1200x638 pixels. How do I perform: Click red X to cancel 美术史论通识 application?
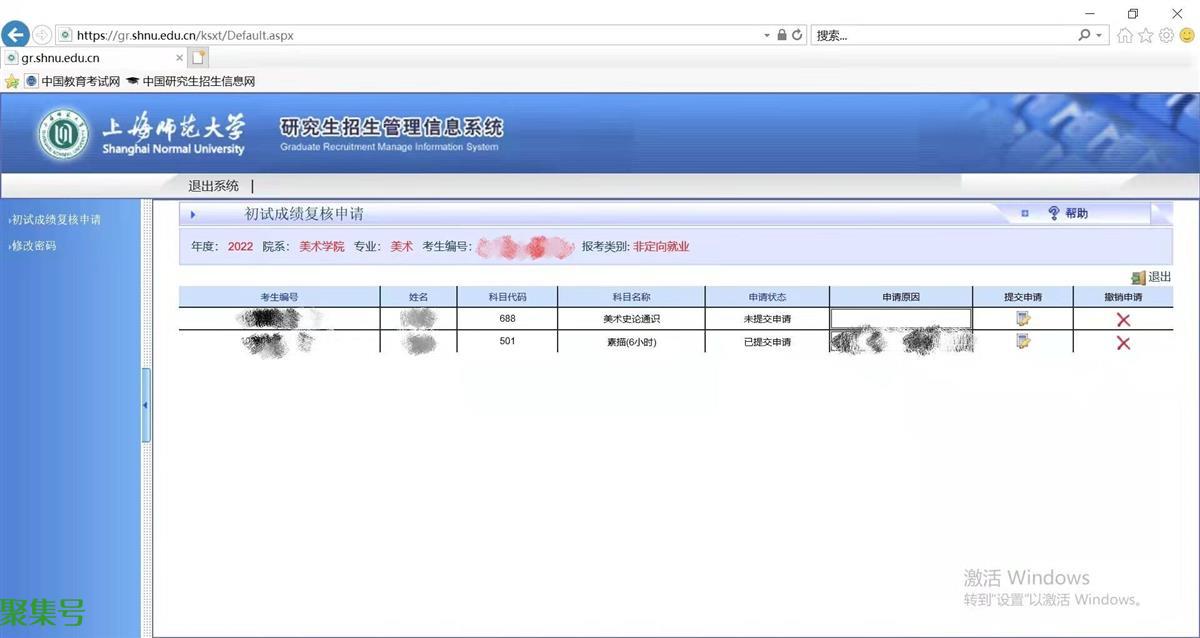[1123, 320]
